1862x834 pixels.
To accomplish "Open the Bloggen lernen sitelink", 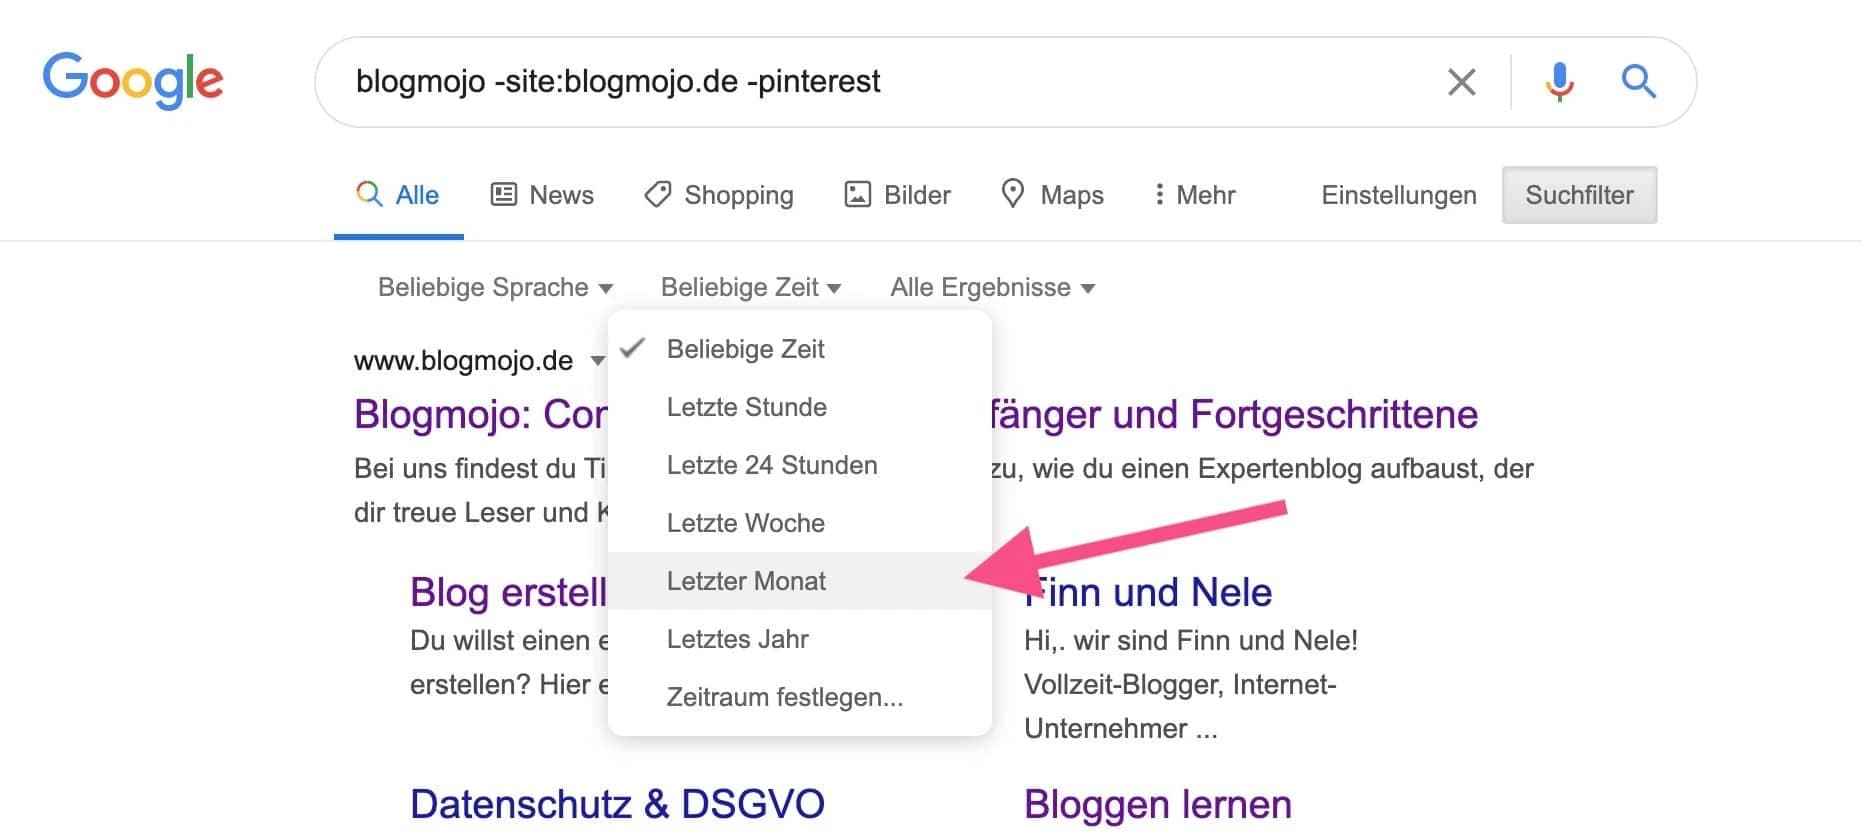I will 1157,804.
